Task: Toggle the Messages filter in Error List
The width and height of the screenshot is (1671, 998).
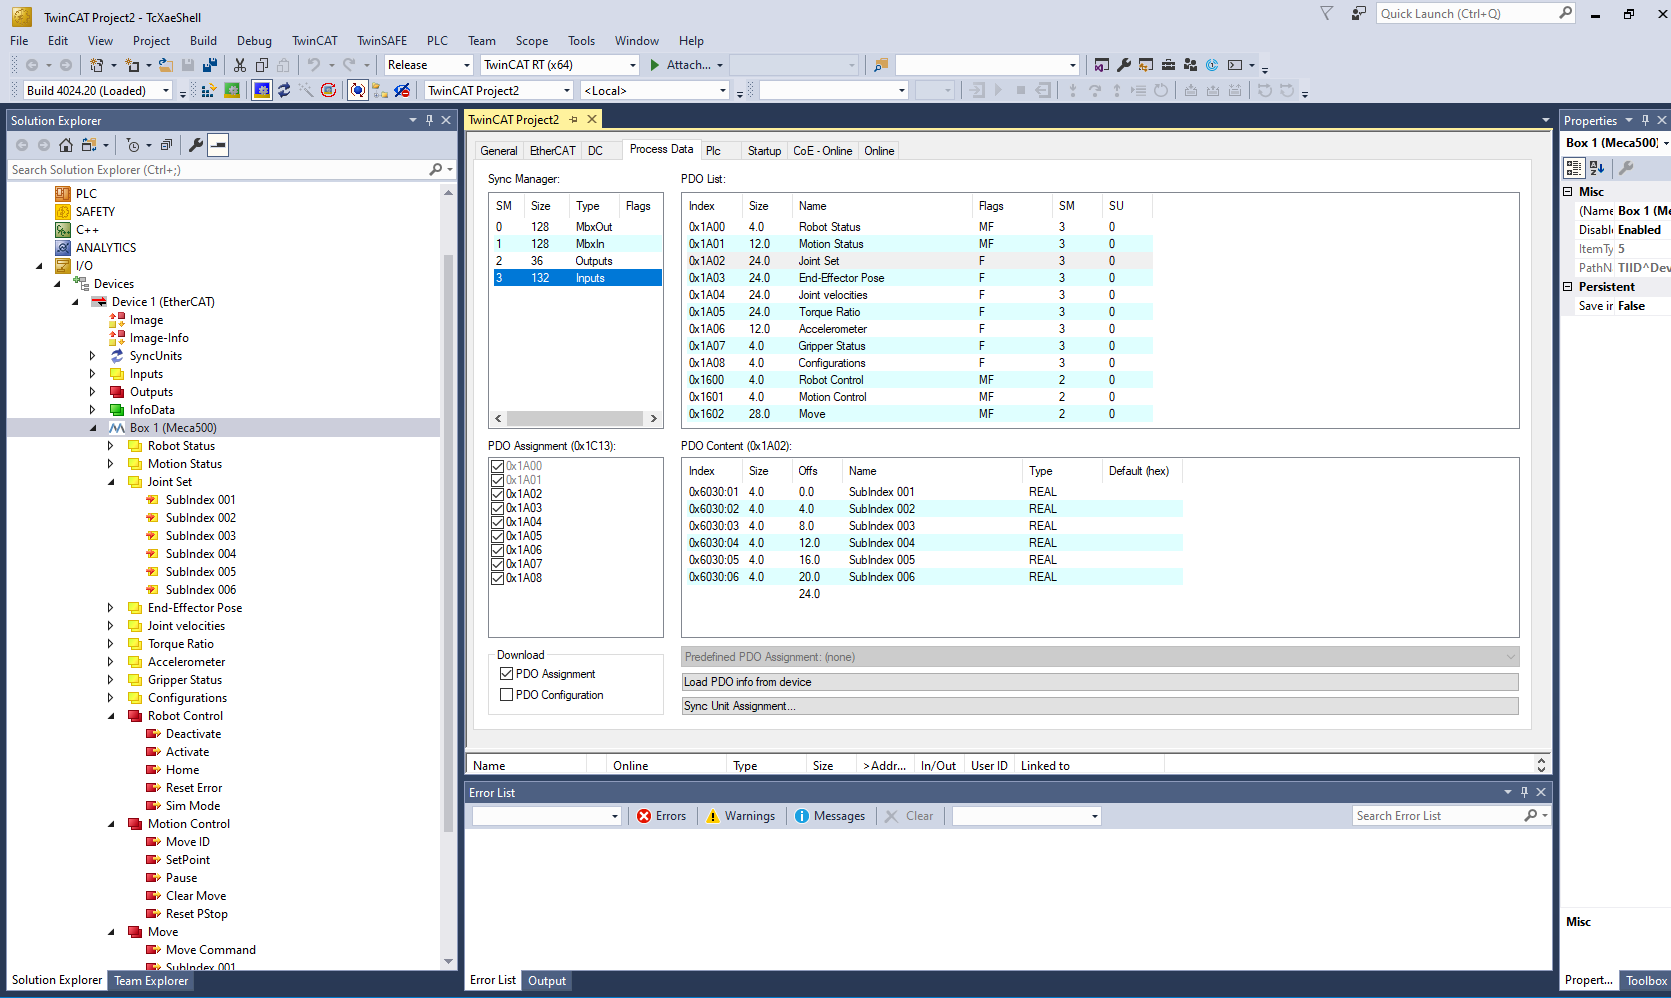Action: 830,816
